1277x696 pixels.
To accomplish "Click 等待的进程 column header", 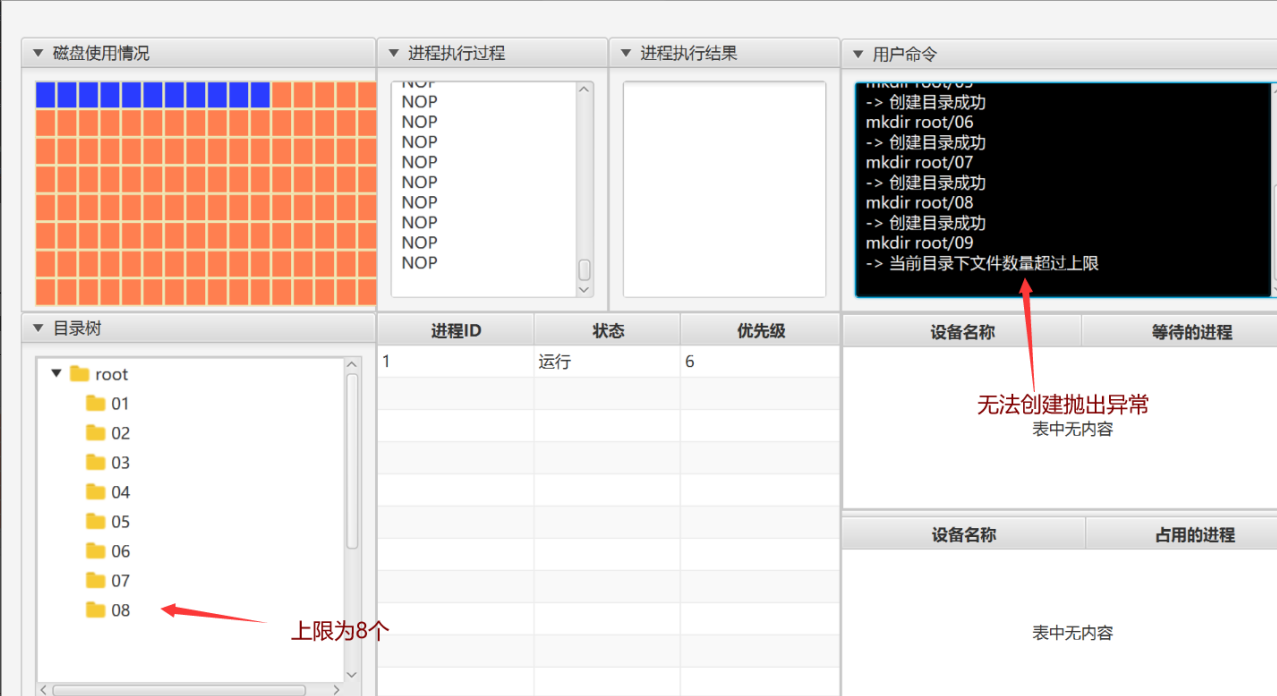I will click(x=1179, y=332).
